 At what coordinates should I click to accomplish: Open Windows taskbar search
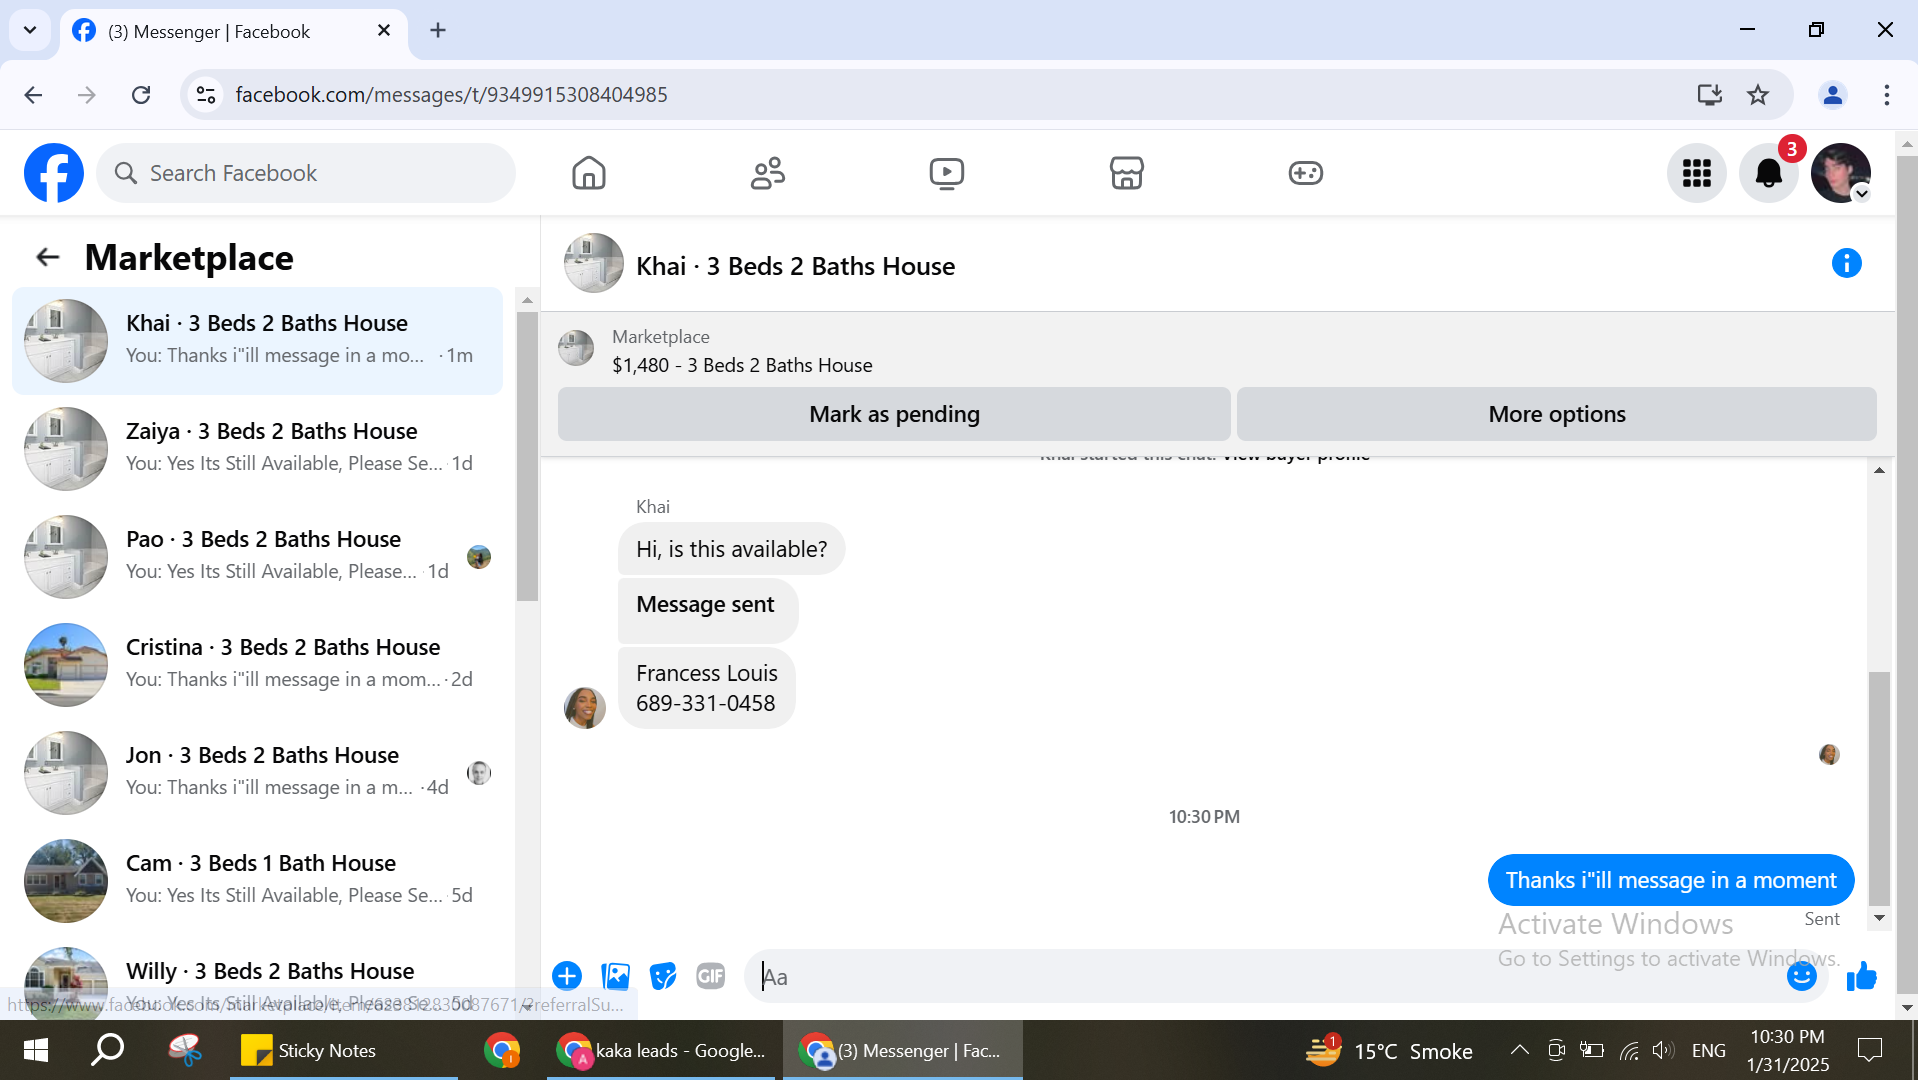pyautogui.click(x=108, y=1050)
